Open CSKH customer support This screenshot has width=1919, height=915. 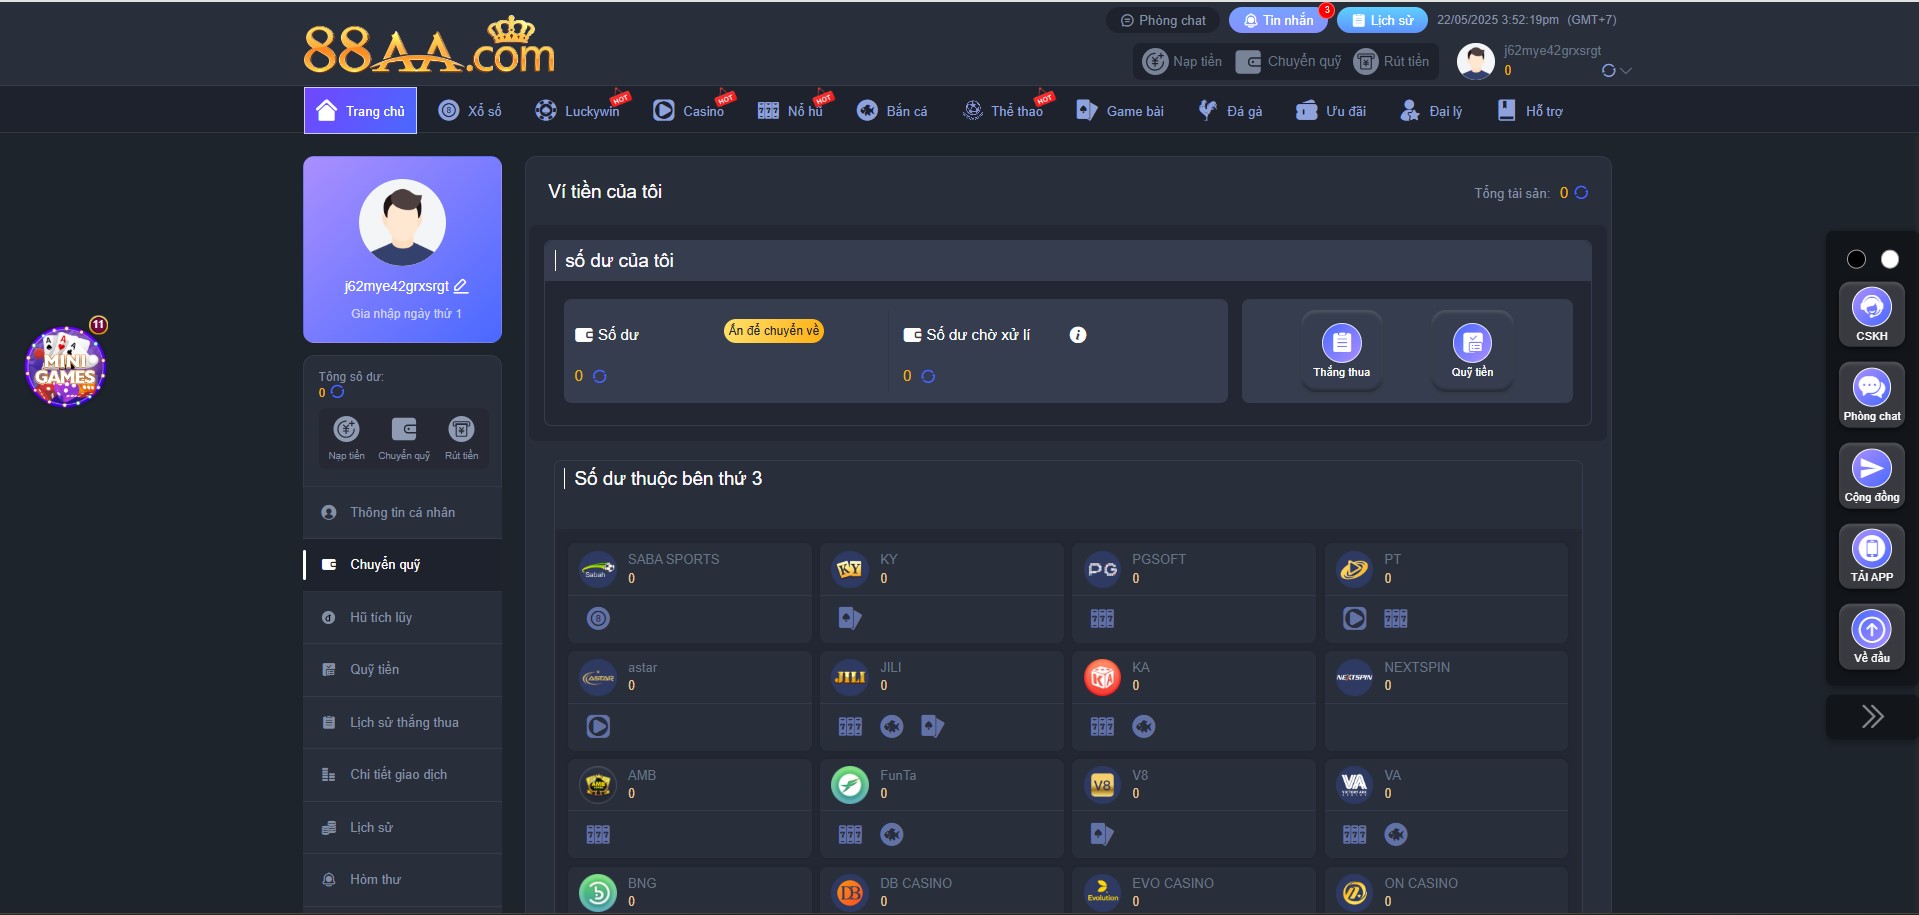pos(1871,315)
